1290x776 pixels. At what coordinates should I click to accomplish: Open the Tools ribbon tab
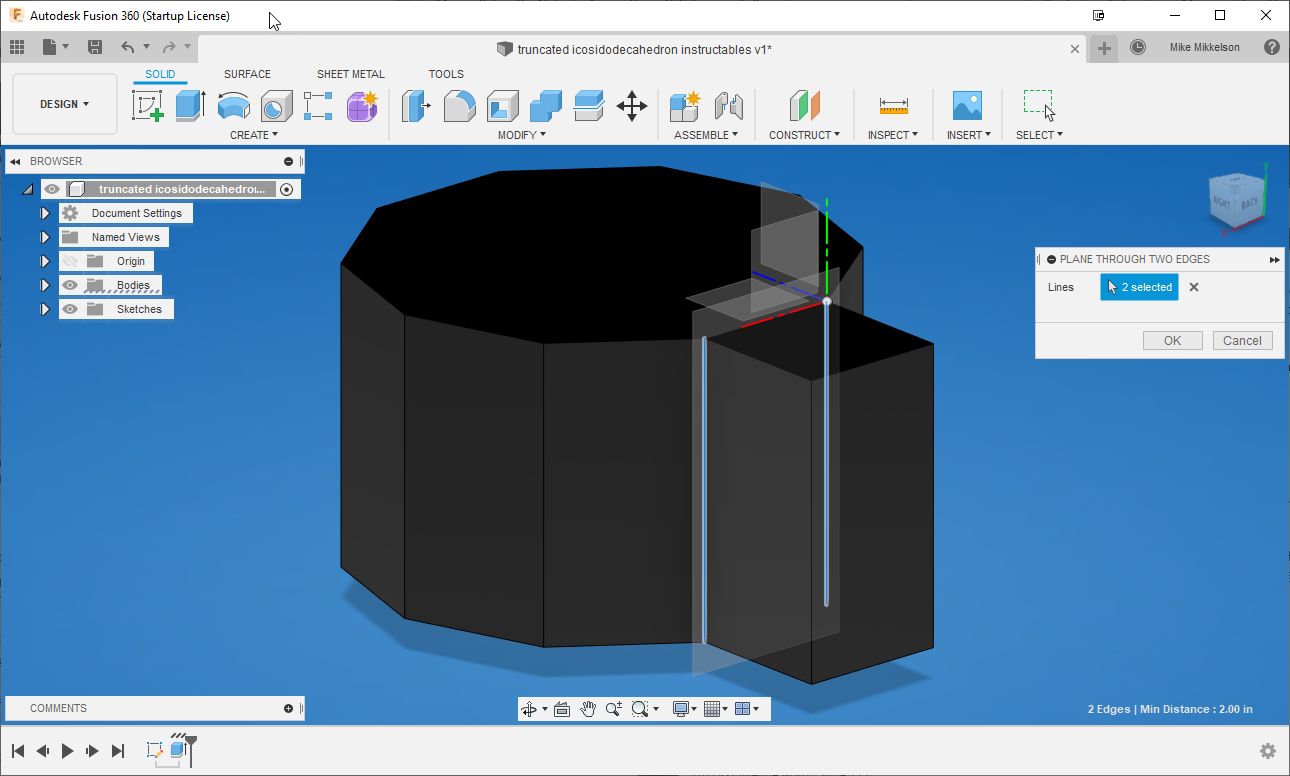click(446, 73)
